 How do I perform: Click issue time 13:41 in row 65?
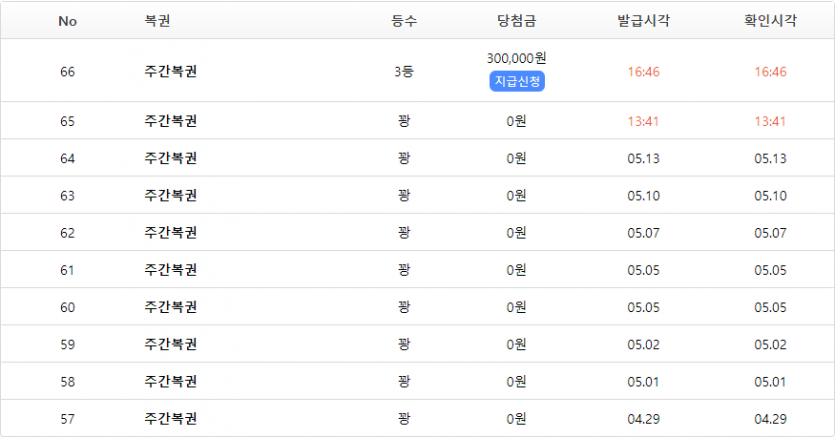(x=643, y=121)
